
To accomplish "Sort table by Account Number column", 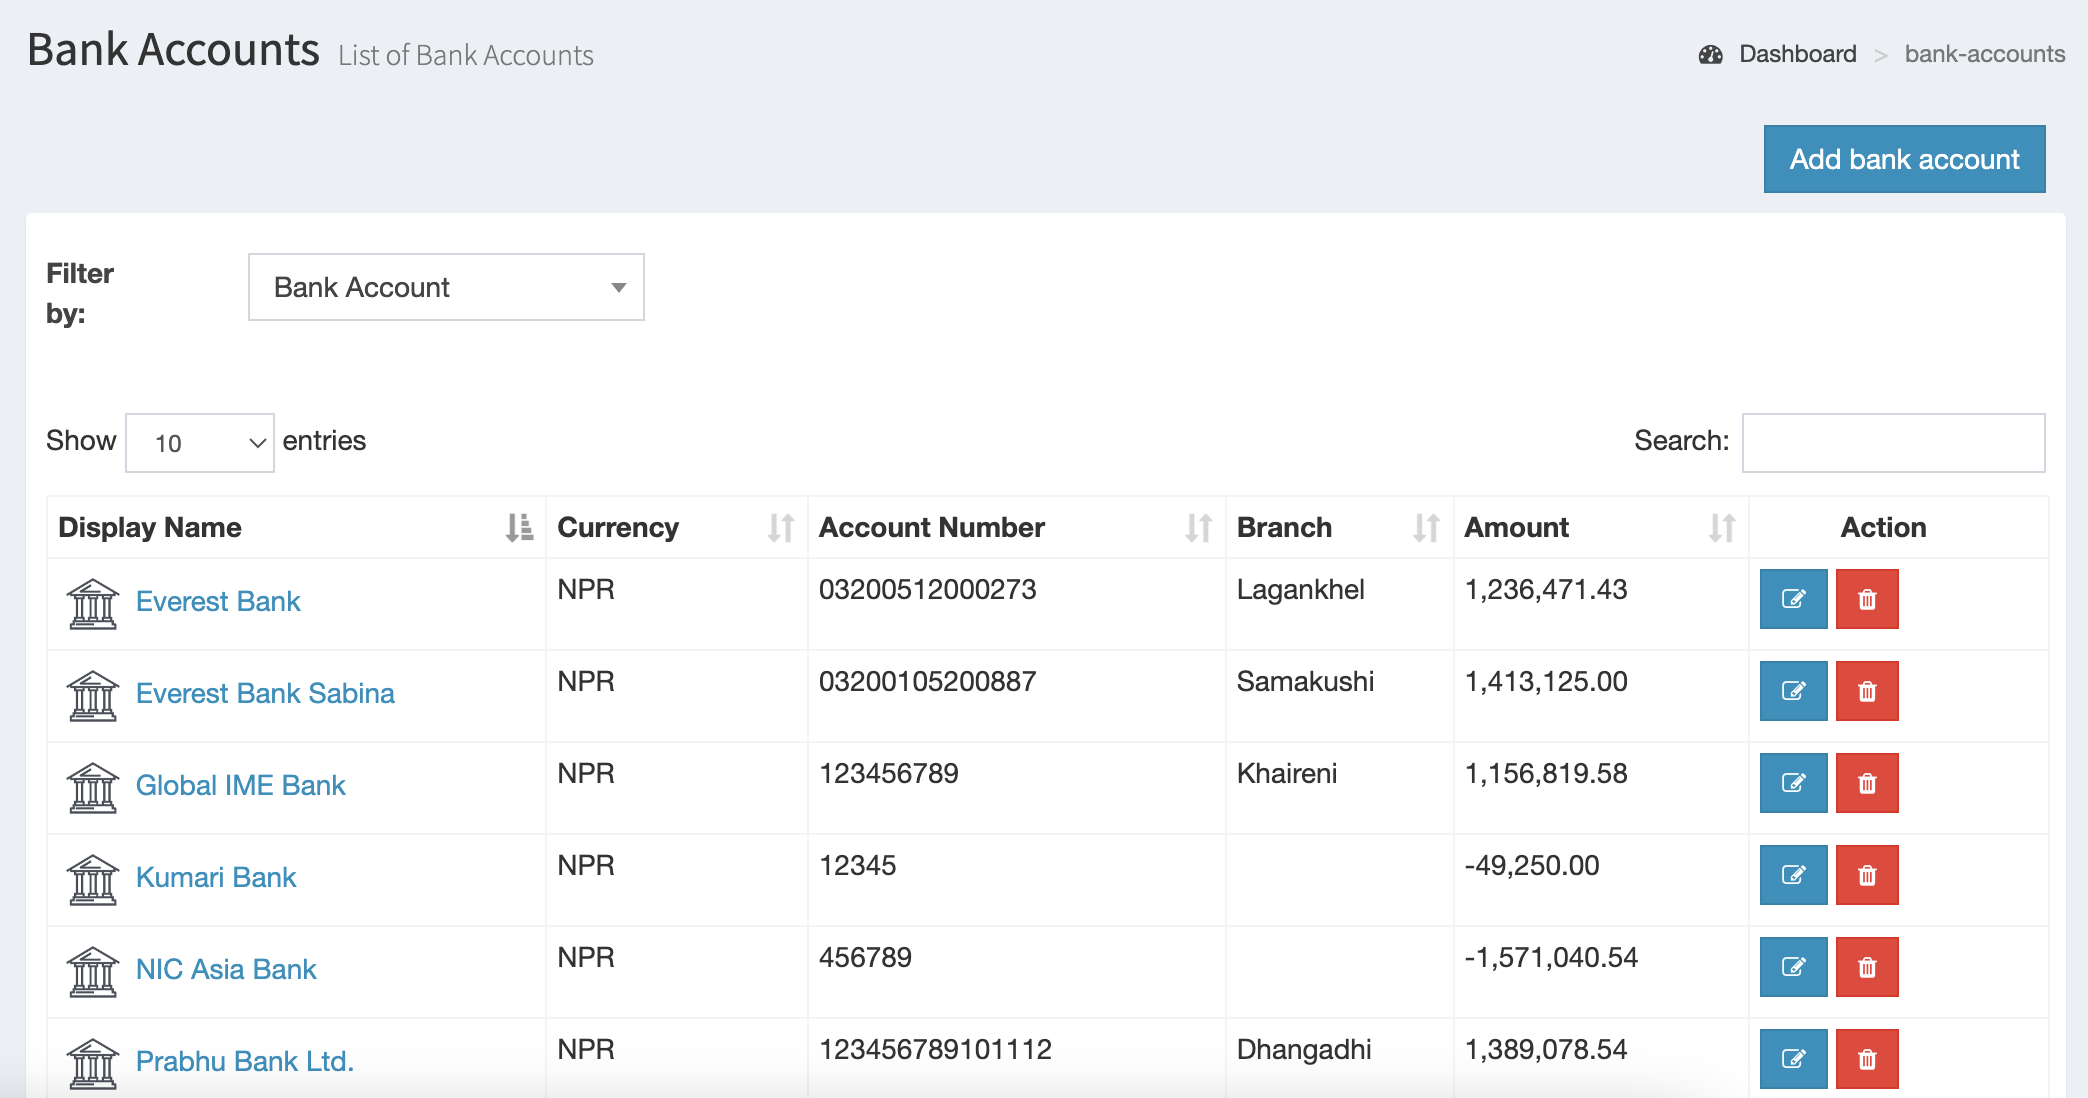I will [x=1016, y=527].
